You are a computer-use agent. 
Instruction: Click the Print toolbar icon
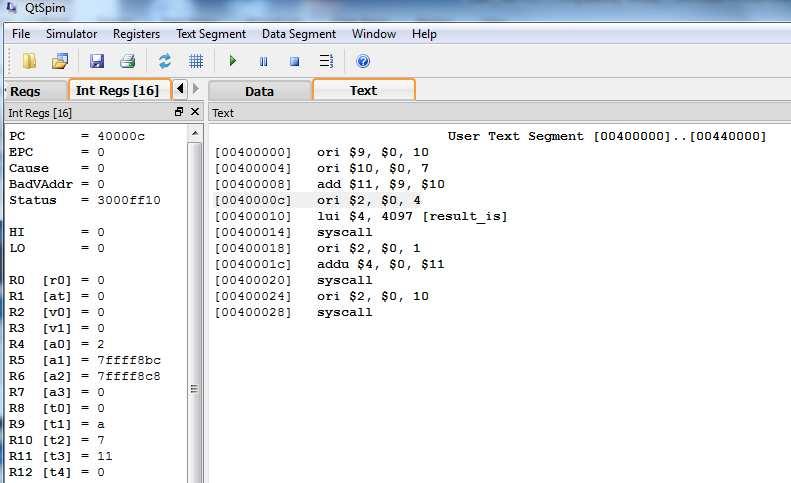128,61
